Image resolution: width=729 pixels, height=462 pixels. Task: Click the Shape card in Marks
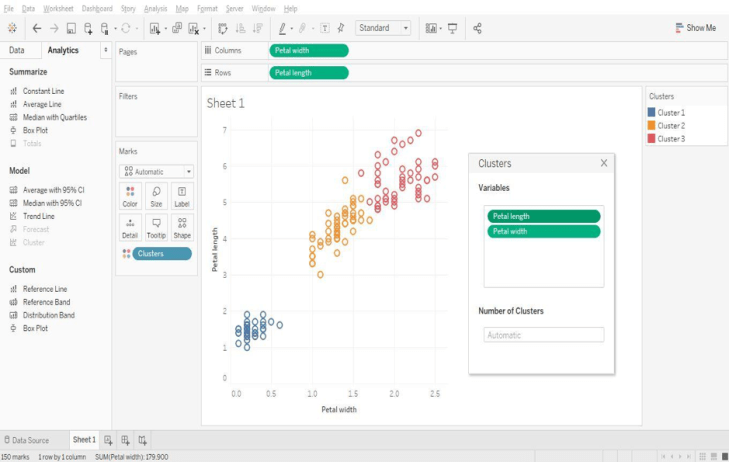[182, 226]
